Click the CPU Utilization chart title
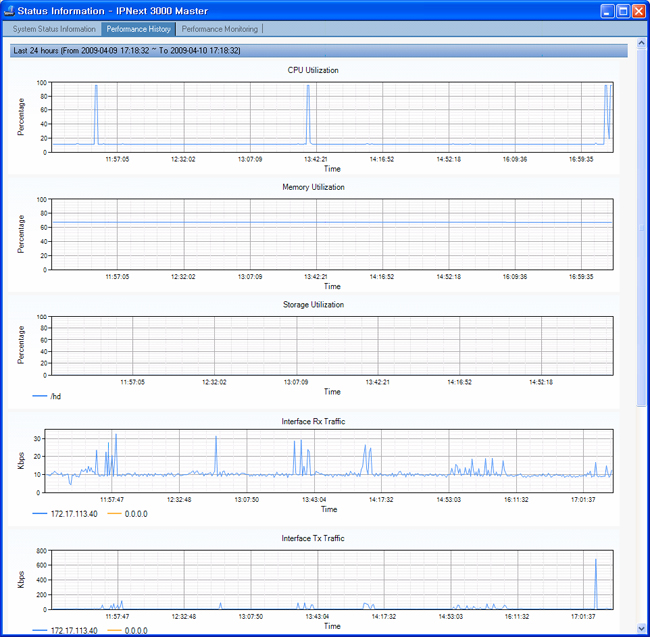The height and width of the screenshot is (637, 650). 312,71
